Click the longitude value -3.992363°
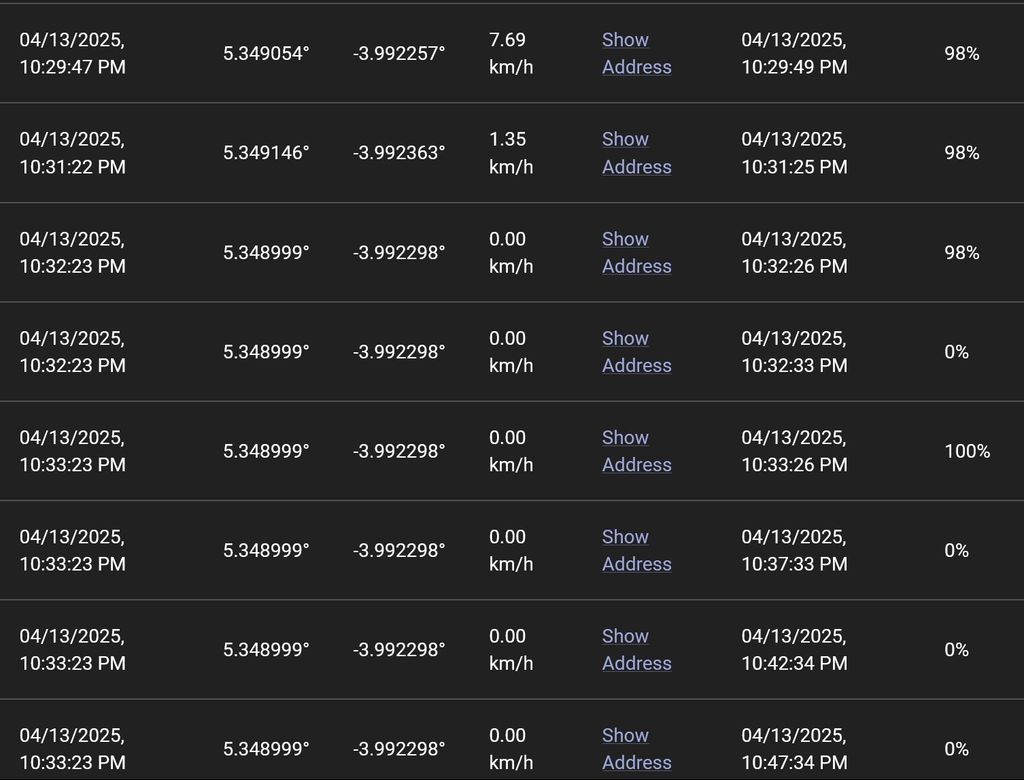The image size is (1024, 780). tap(399, 153)
